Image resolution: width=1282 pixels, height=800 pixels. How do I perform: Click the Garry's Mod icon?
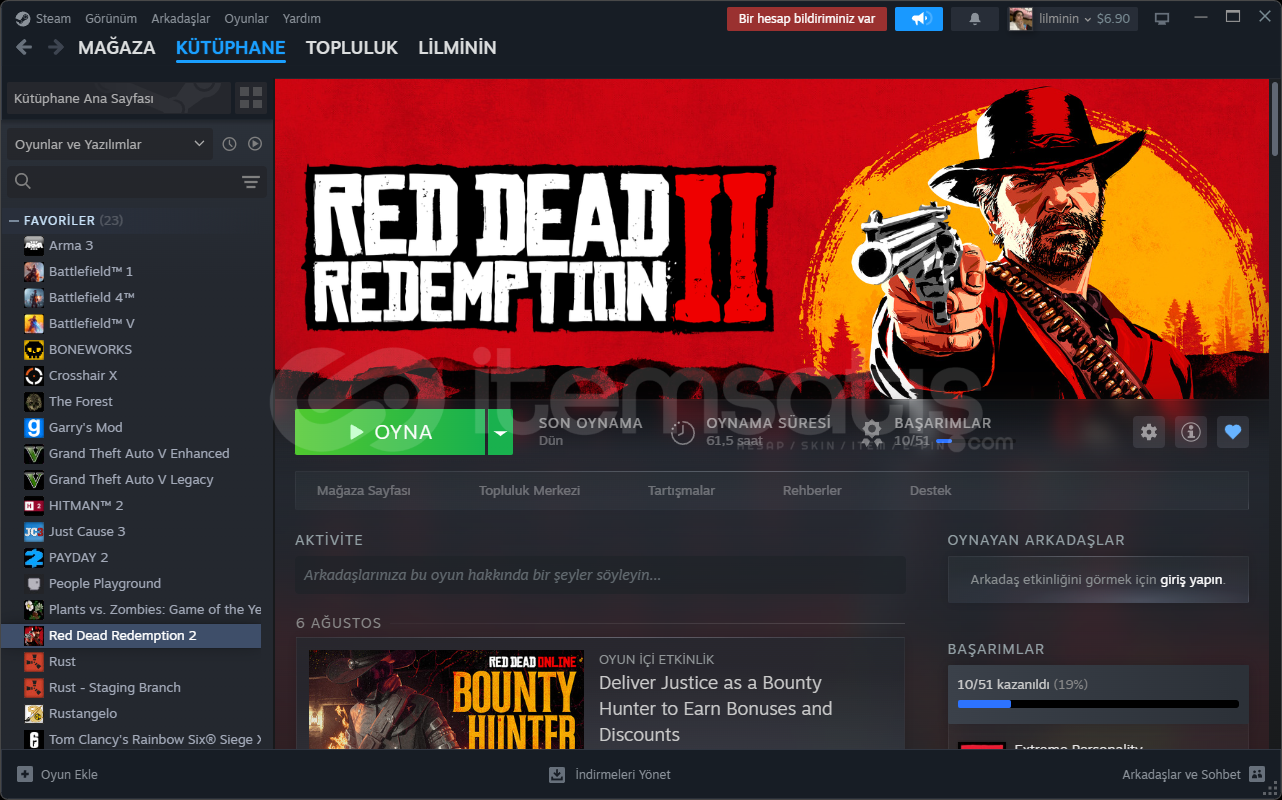34,427
